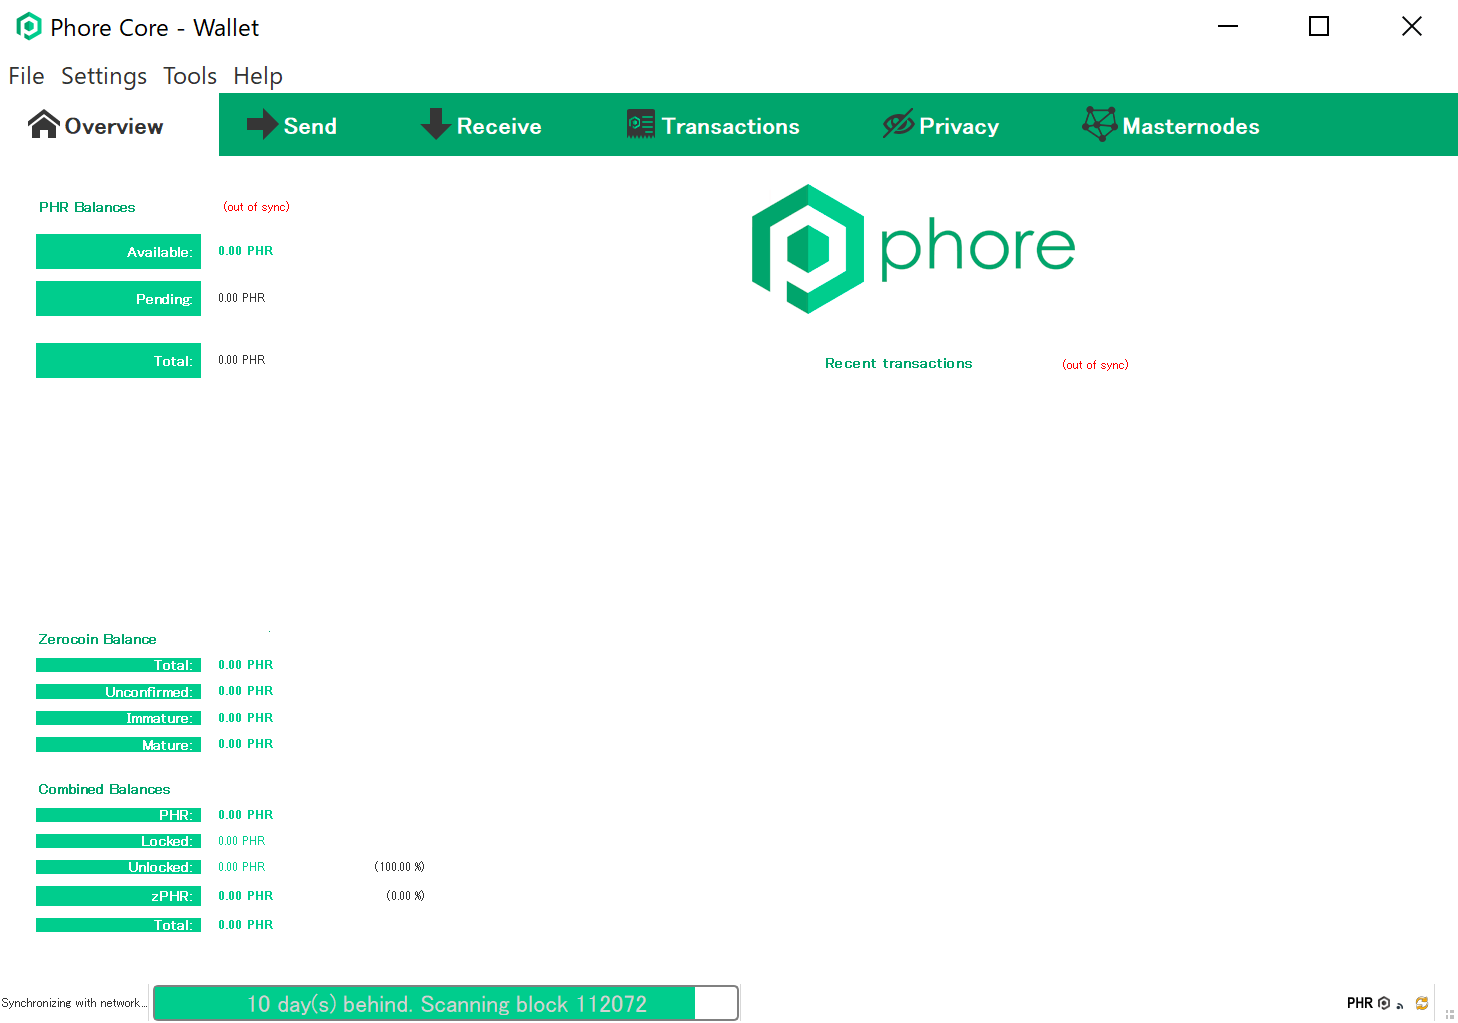Click the 'Recent transactions' heading
1458x1023 pixels.
pyautogui.click(x=898, y=363)
